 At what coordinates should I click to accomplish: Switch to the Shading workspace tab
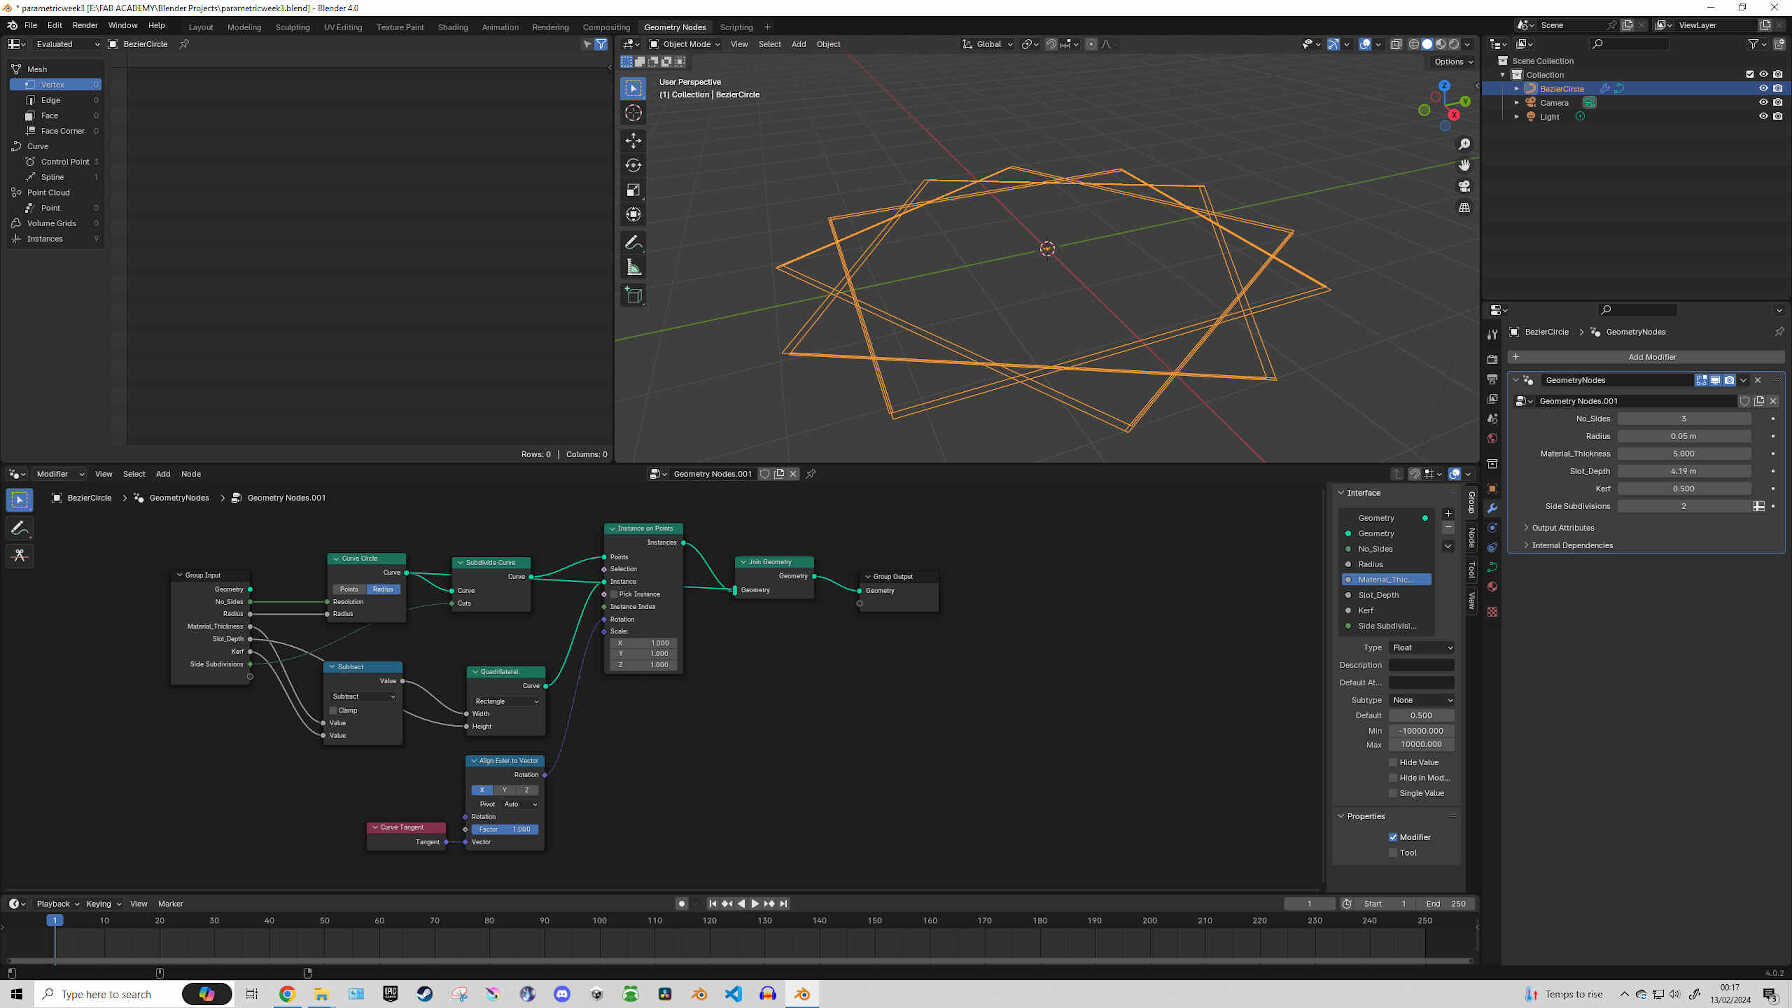453,28
